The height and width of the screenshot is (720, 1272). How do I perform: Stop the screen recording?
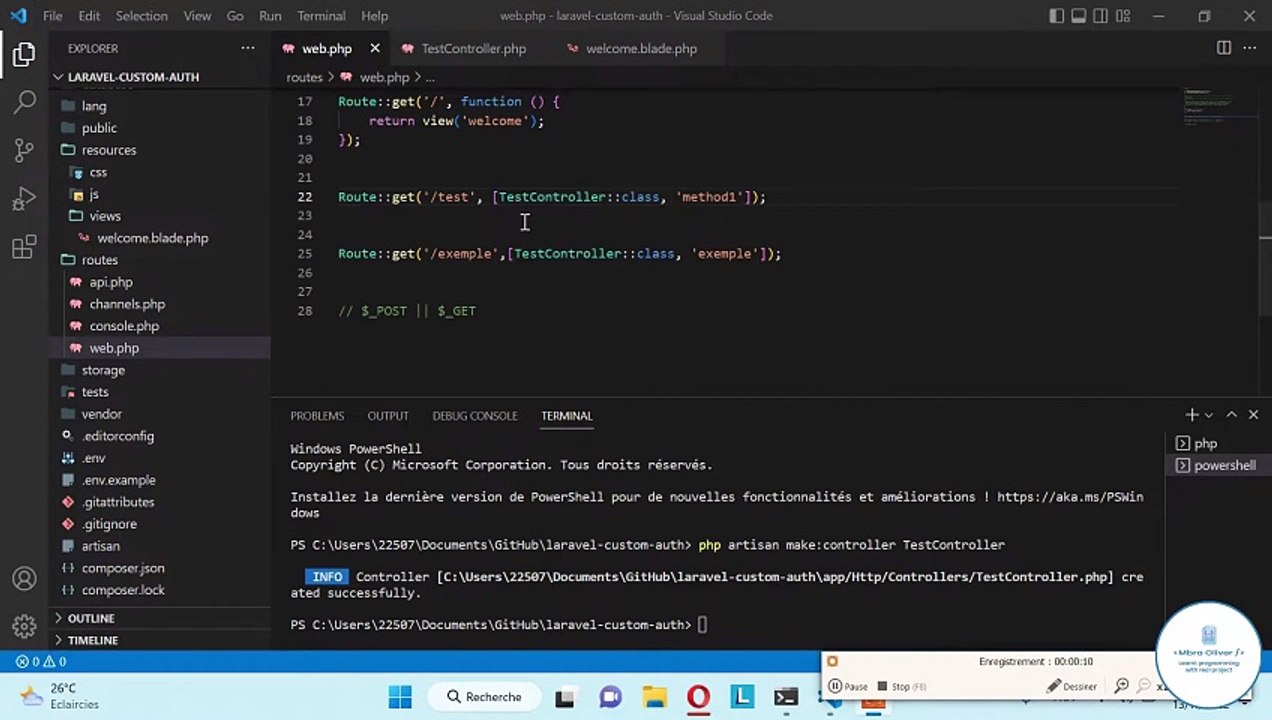click(x=901, y=686)
